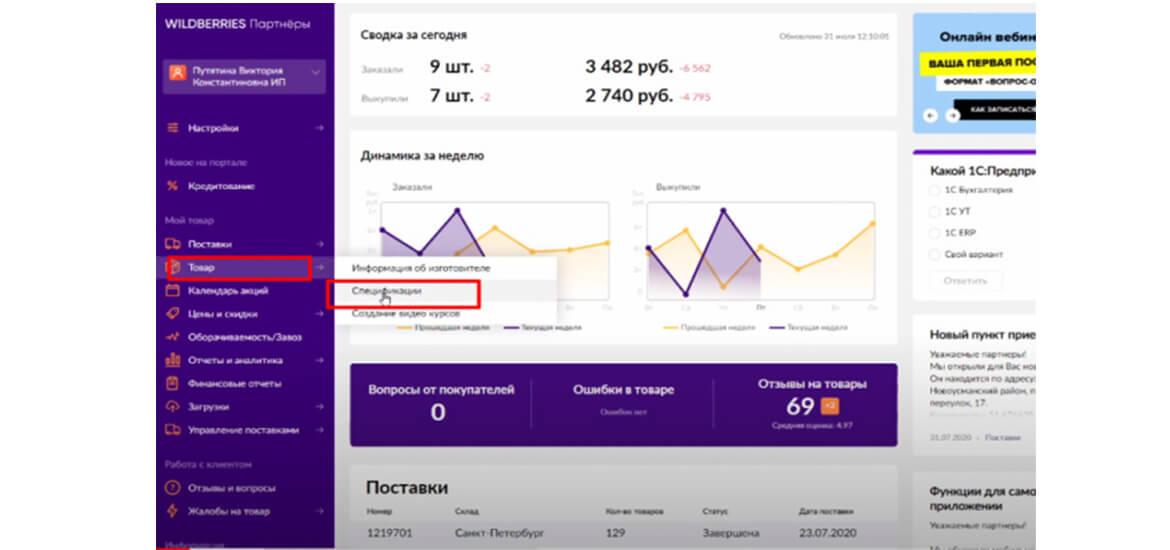The width and height of the screenshot is (1170, 550).
Task: Click the next slide arrow on webinar banner
Action: tap(952, 115)
